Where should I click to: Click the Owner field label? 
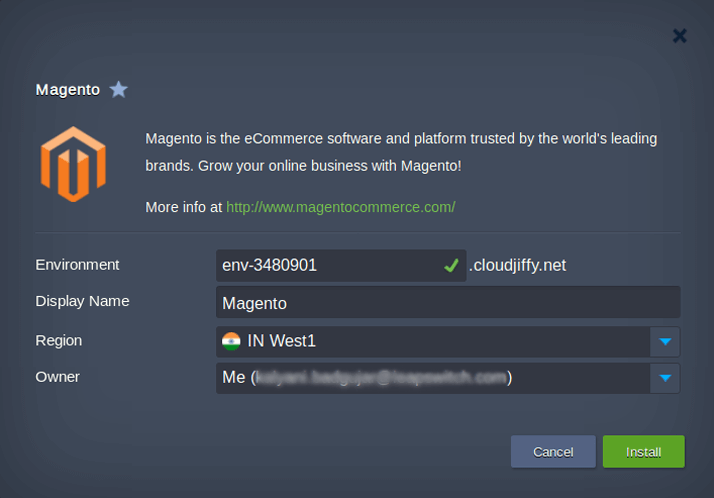click(x=57, y=377)
